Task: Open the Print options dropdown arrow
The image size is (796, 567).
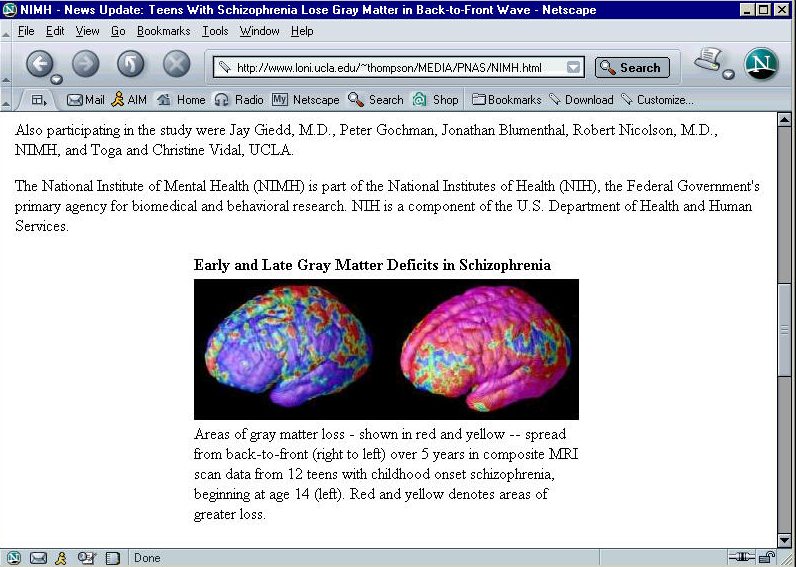Action: pyautogui.click(x=729, y=75)
